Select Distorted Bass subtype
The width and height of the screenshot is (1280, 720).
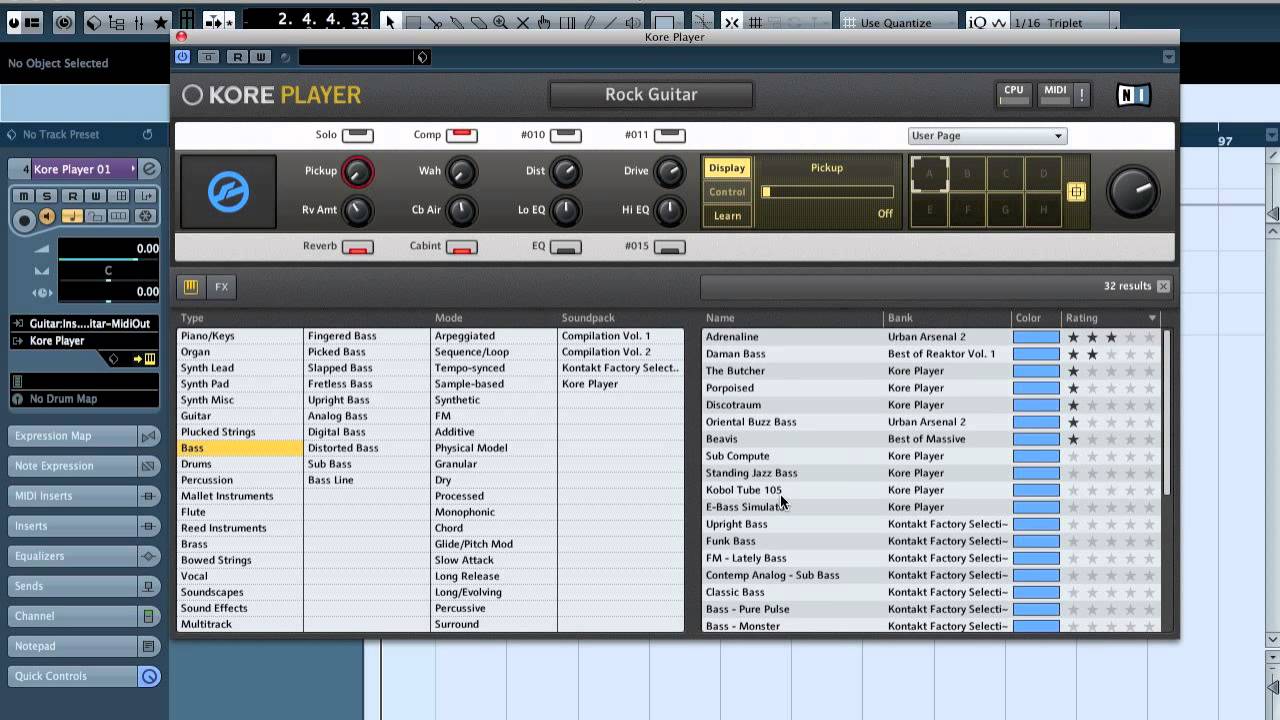[367, 448]
